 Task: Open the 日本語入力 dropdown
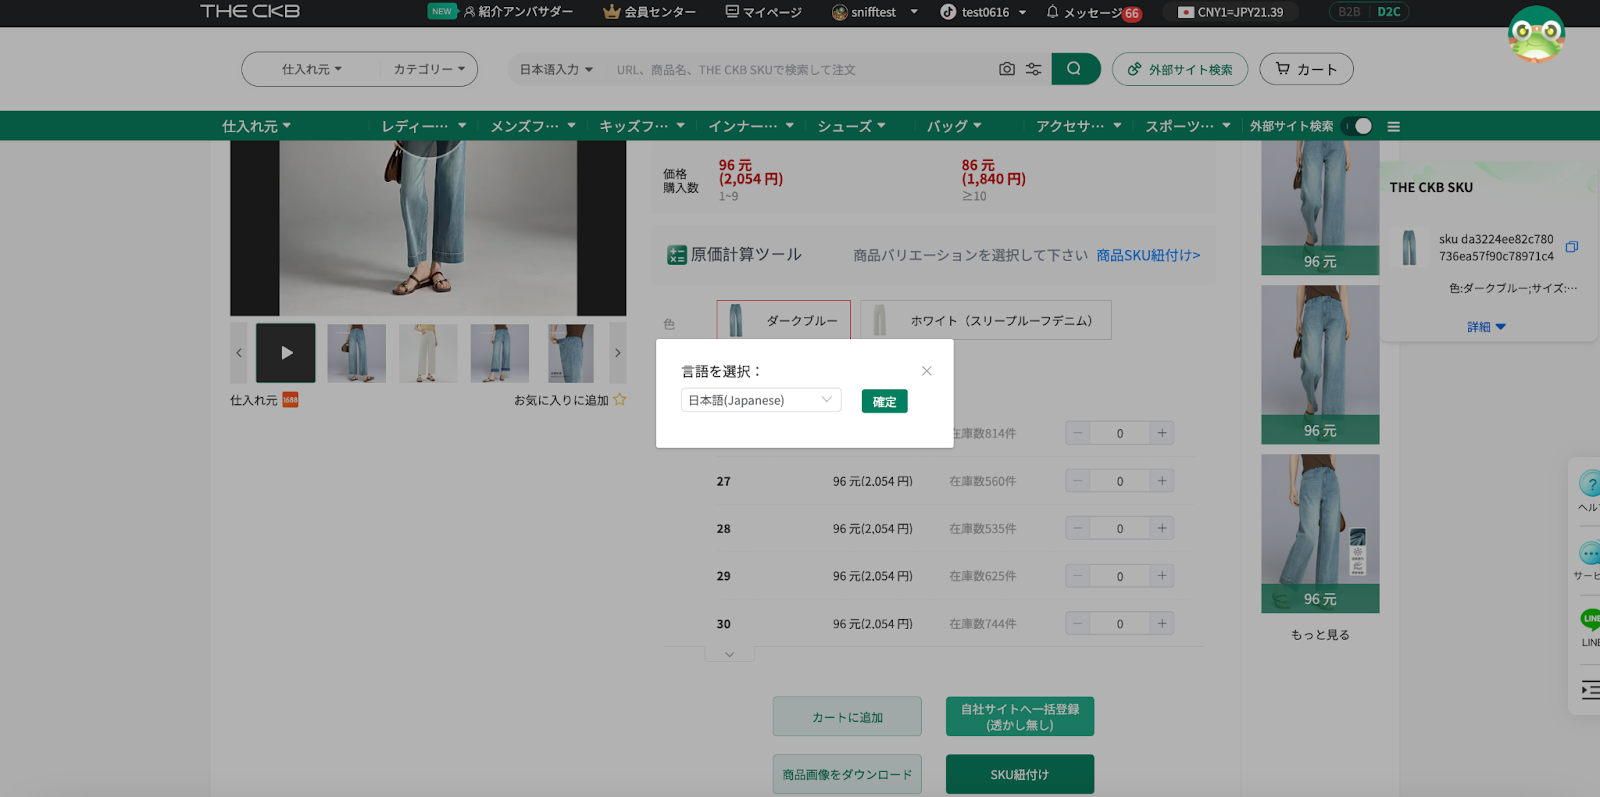[x=556, y=69]
